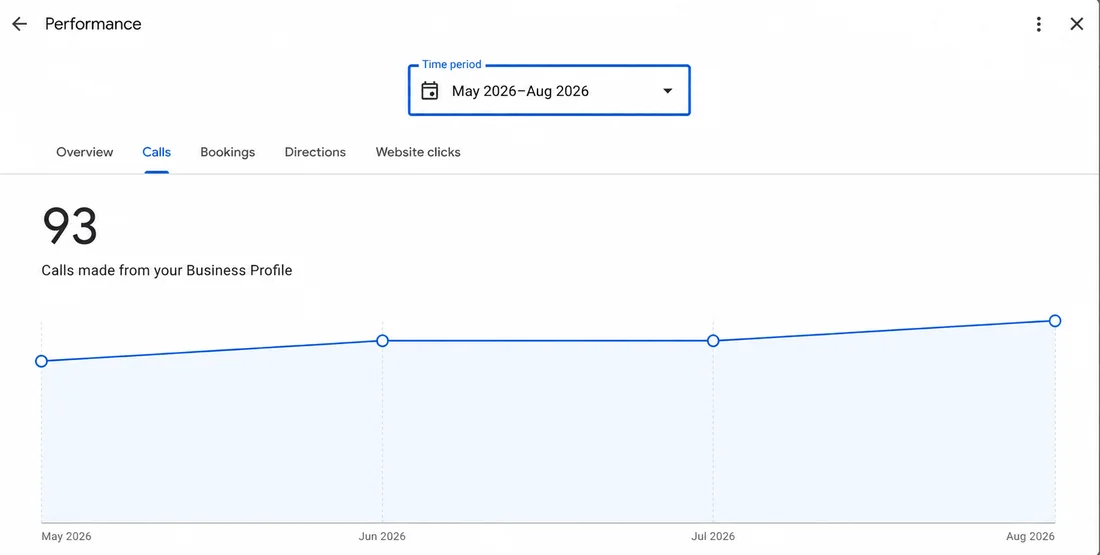
Task: Click the Jun 2026 data point on chart
Action: coord(382,341)
